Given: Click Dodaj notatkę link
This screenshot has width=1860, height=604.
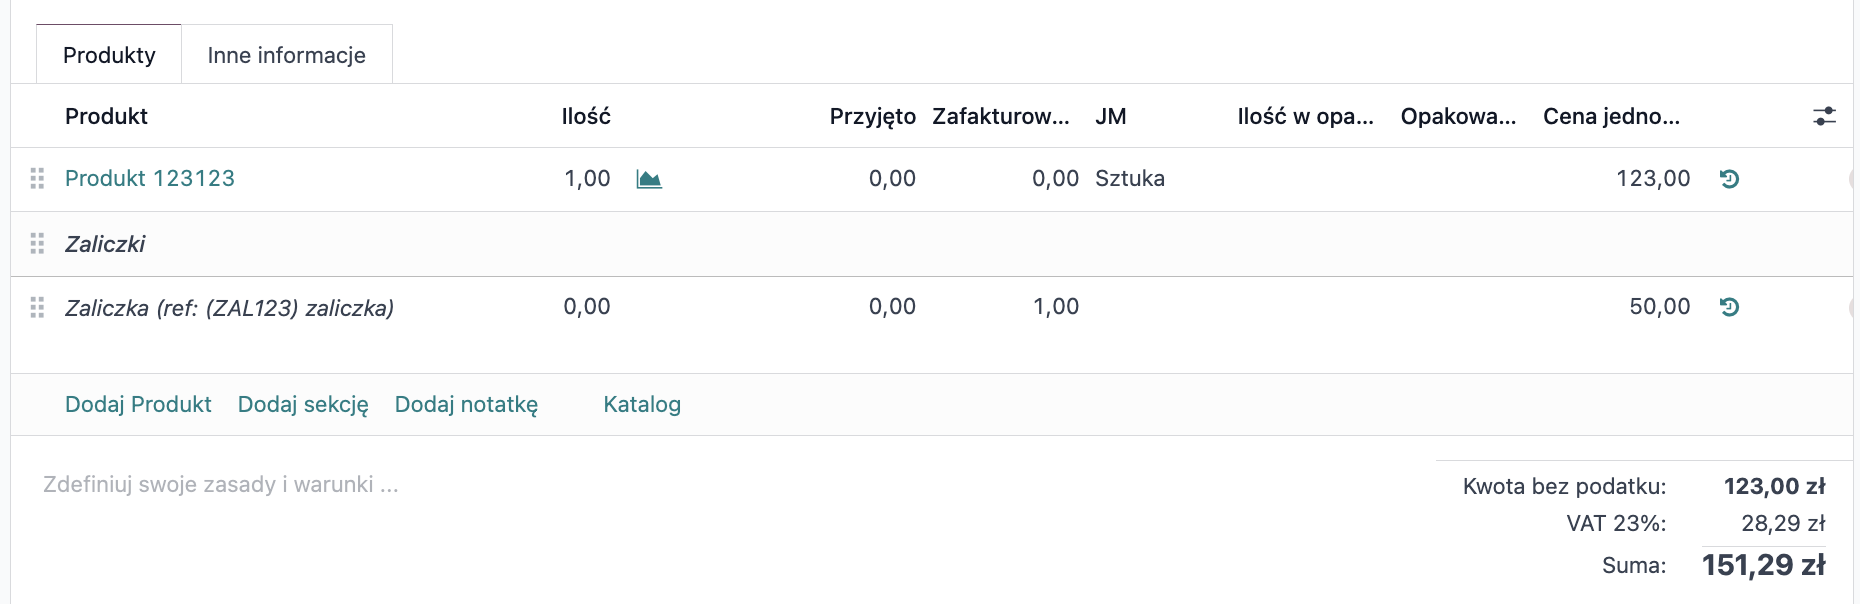Looking at the screenshot, I should 466,404.
